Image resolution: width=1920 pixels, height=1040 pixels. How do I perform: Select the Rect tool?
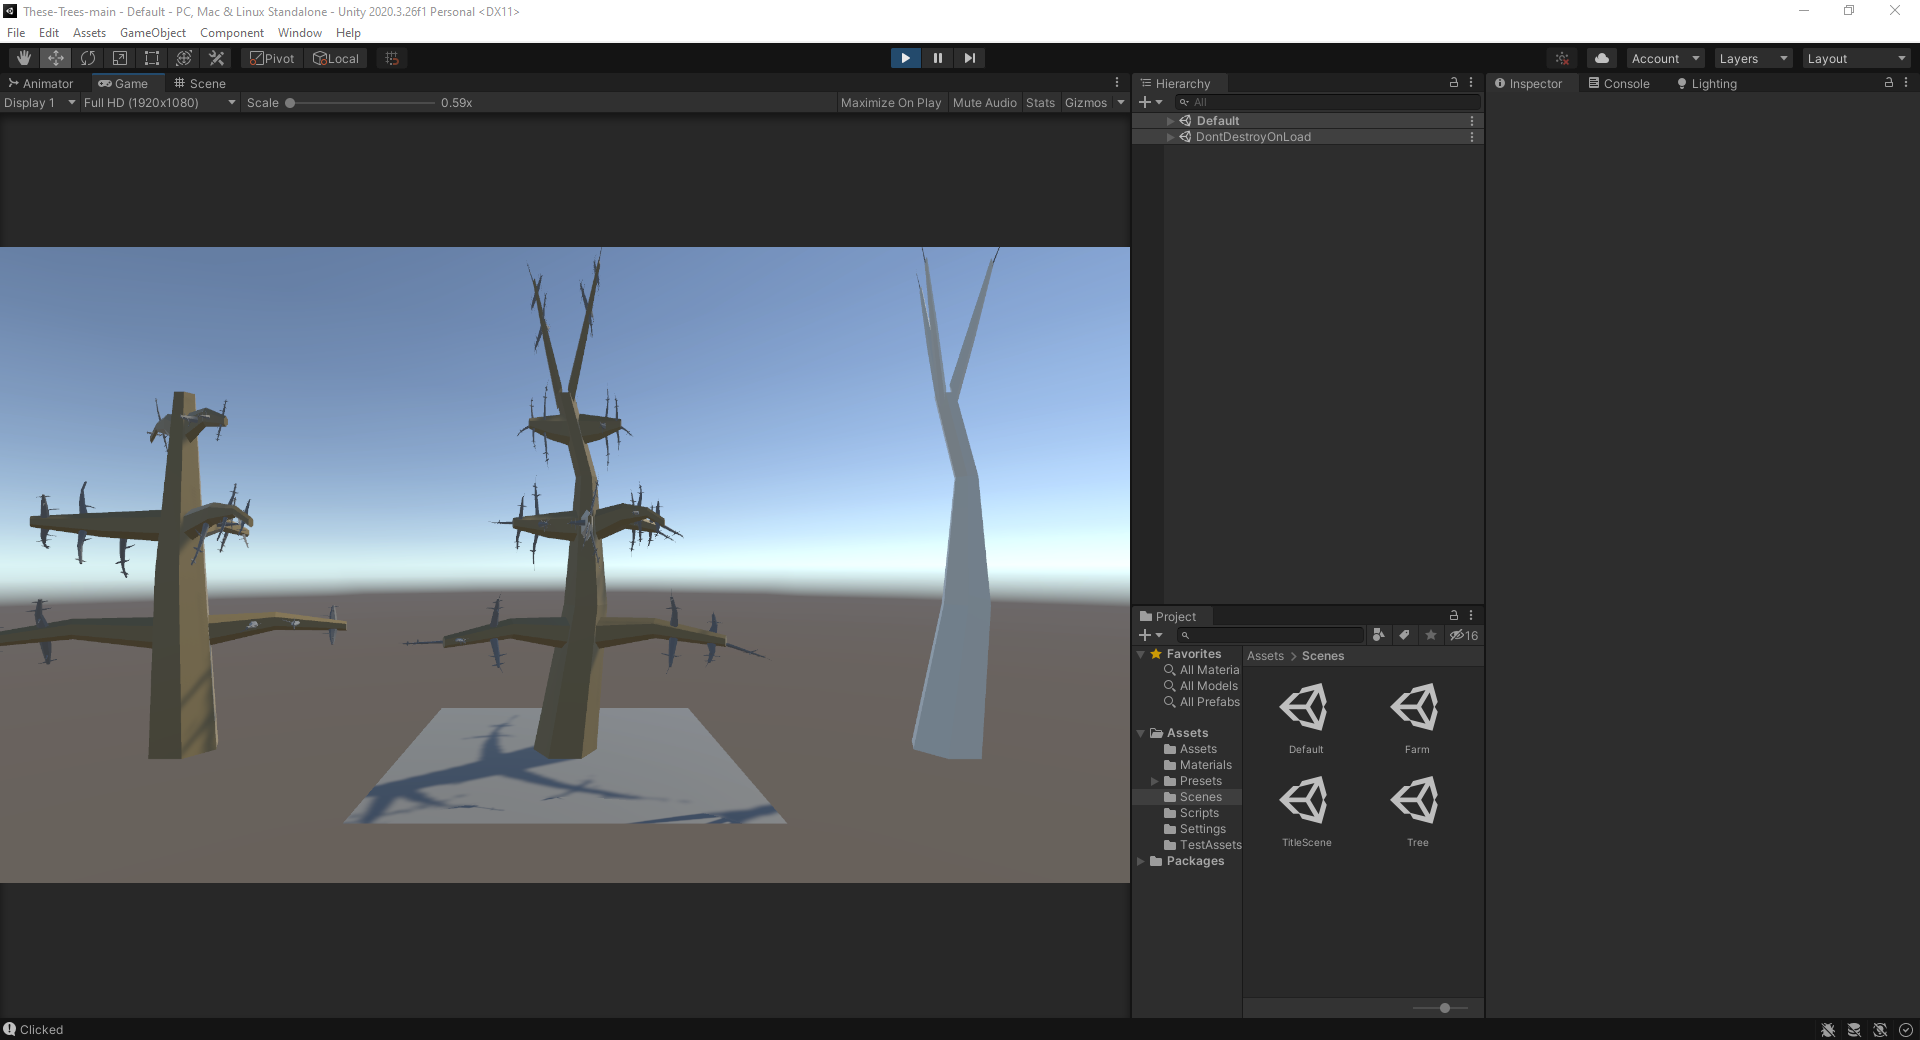click(152, 58)
